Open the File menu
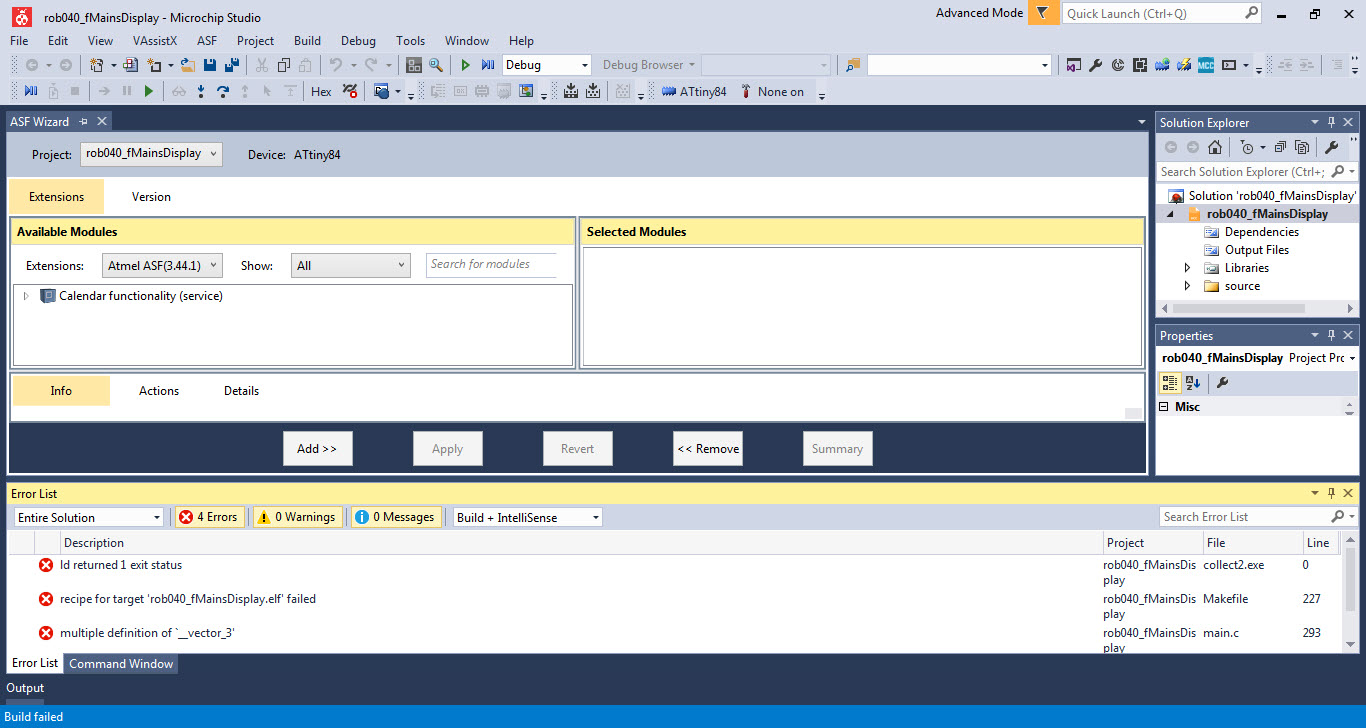 pos(19,41)
